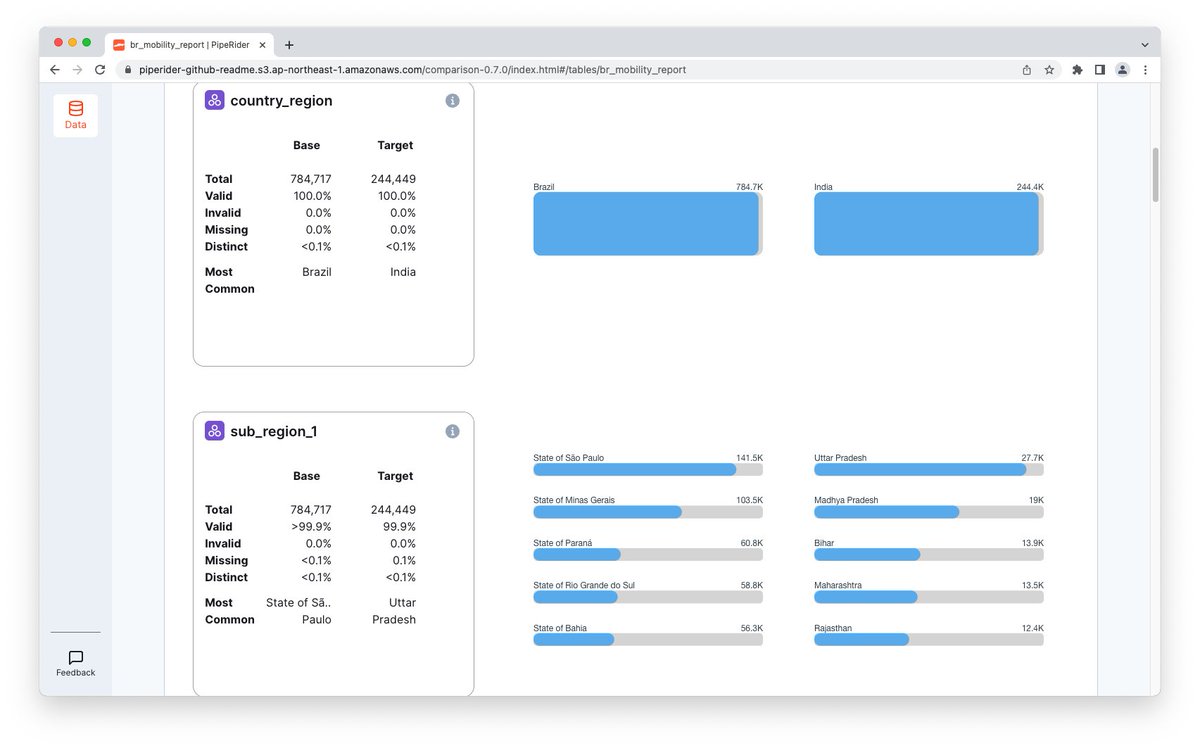1200x748 pixels.
Task: Click the 'State of Paraná' bar label
Action: click(x=563, y=543)
